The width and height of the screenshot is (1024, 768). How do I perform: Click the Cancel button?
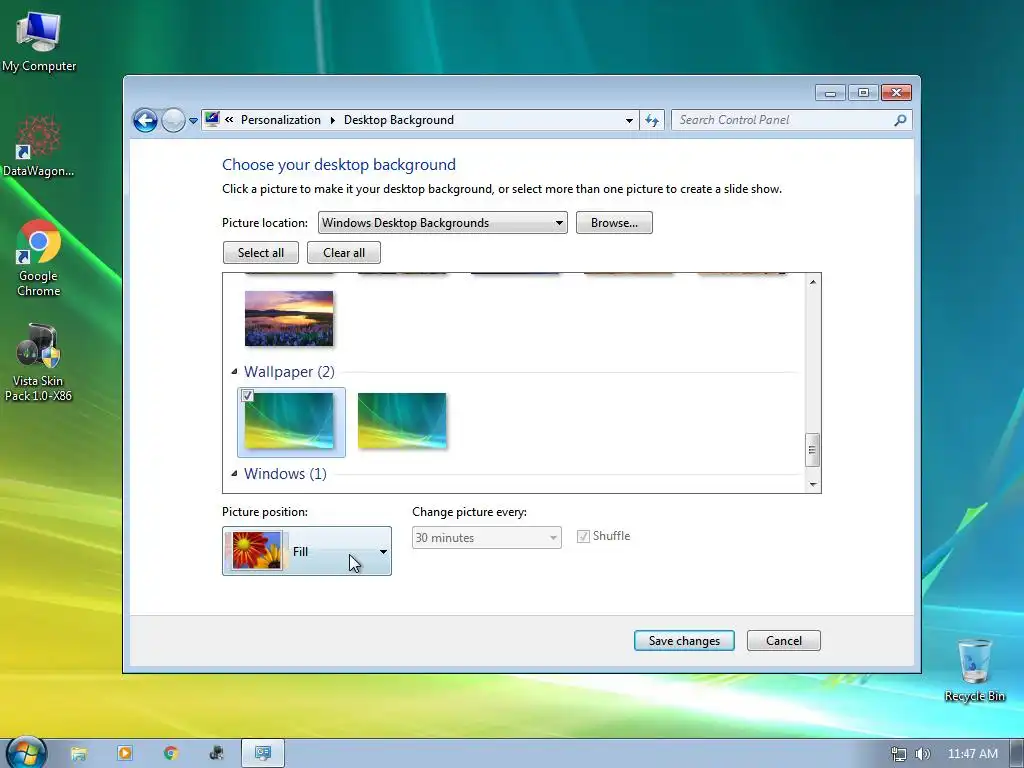pos(784,641)
